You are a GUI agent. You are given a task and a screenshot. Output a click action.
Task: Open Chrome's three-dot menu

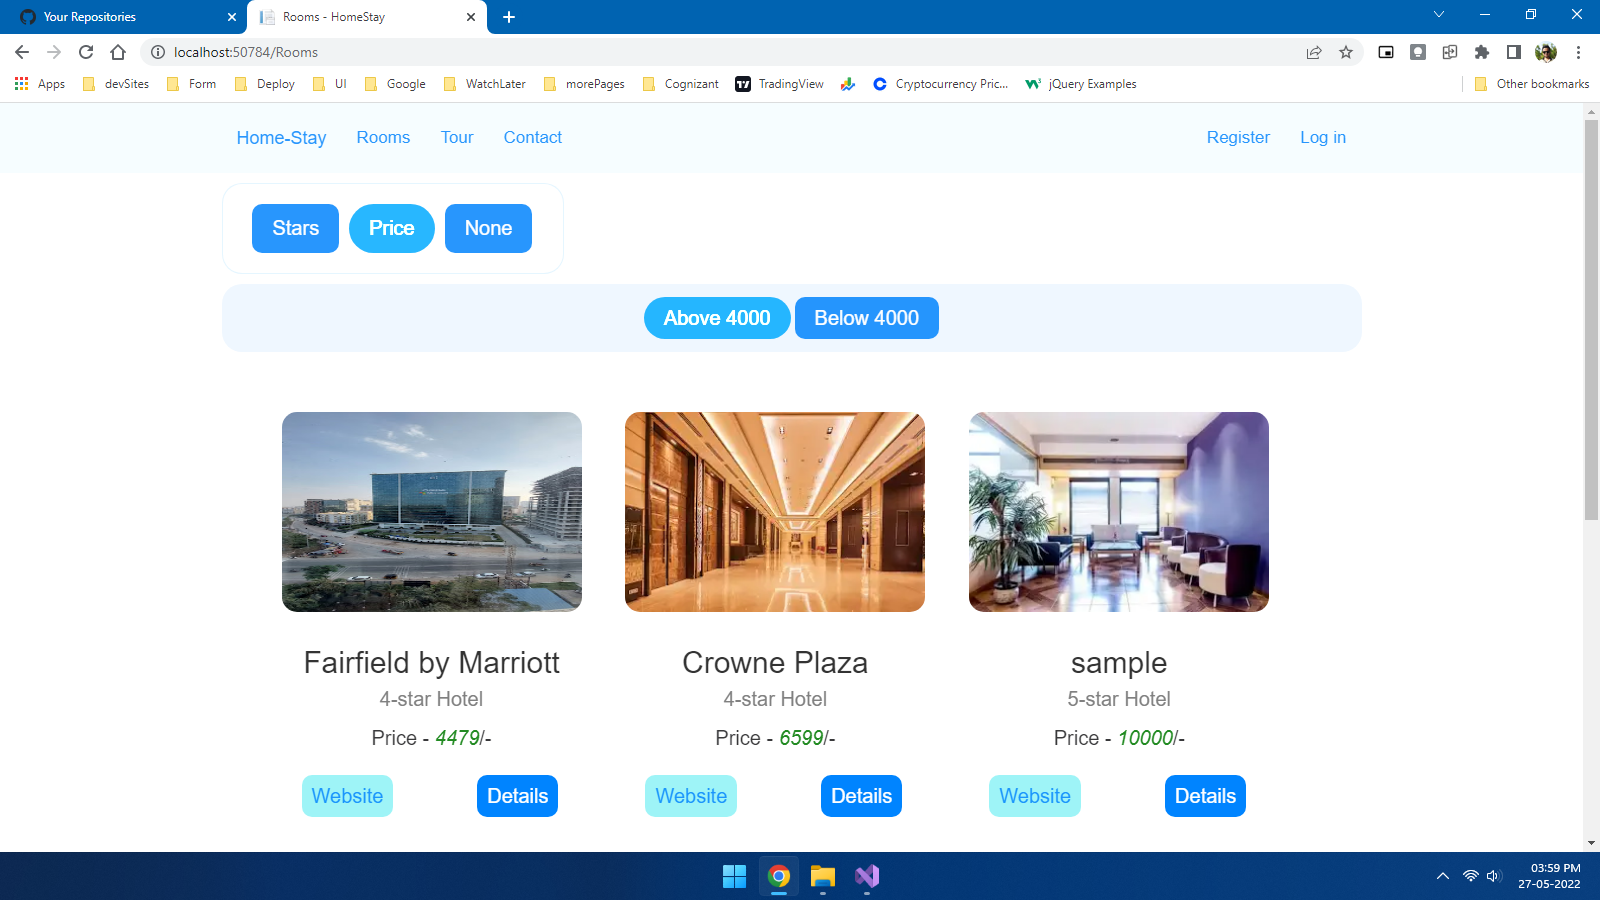(x=1578, y=52)
